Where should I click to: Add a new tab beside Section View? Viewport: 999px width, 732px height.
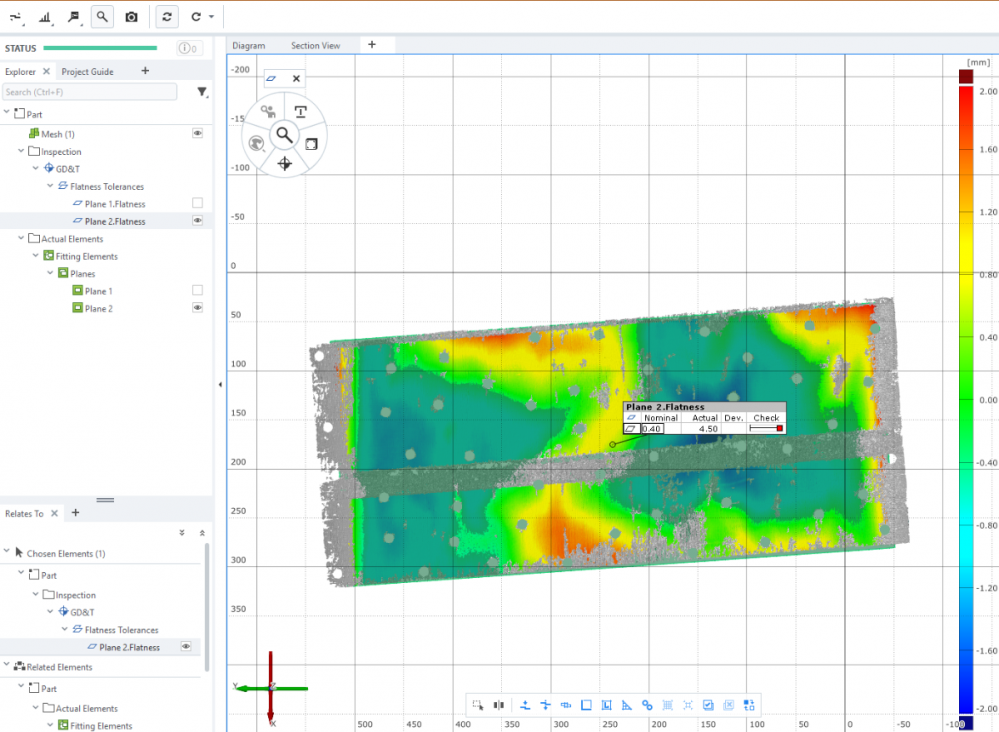point(372,45)
